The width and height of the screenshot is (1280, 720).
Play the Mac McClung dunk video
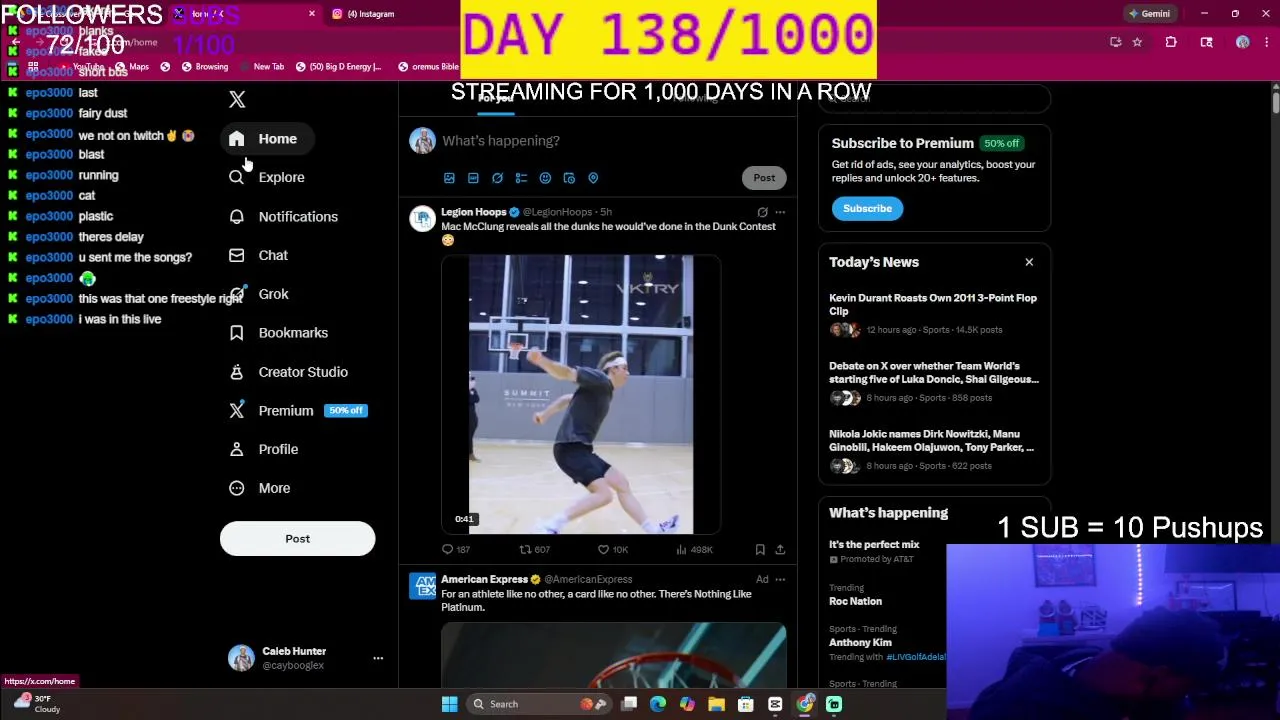[581, 395]
